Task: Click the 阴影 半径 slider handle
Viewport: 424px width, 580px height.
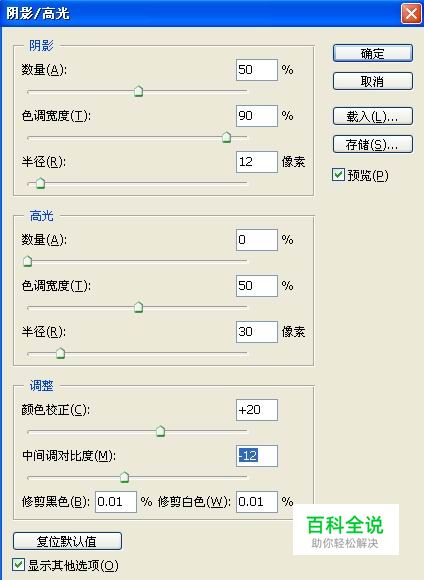Action: click(40, 183)
